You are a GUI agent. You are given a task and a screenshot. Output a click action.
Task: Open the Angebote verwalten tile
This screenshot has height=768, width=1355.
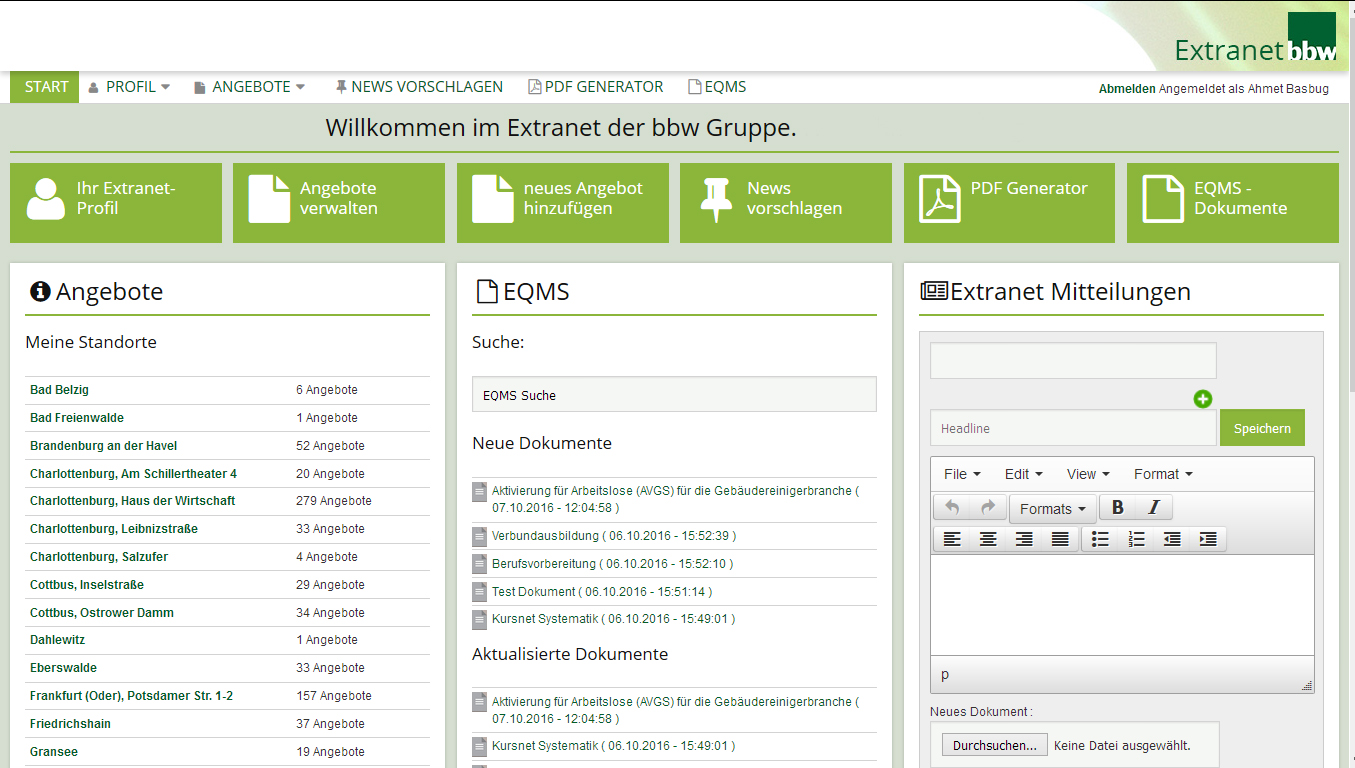coord(339,203)
